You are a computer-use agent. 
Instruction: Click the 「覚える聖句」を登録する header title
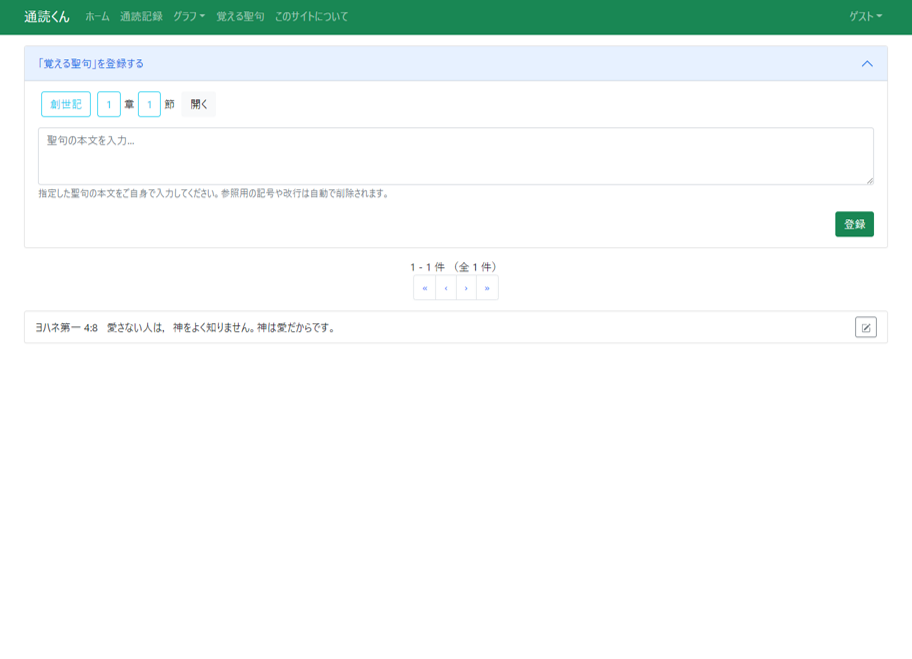point(90,64)
